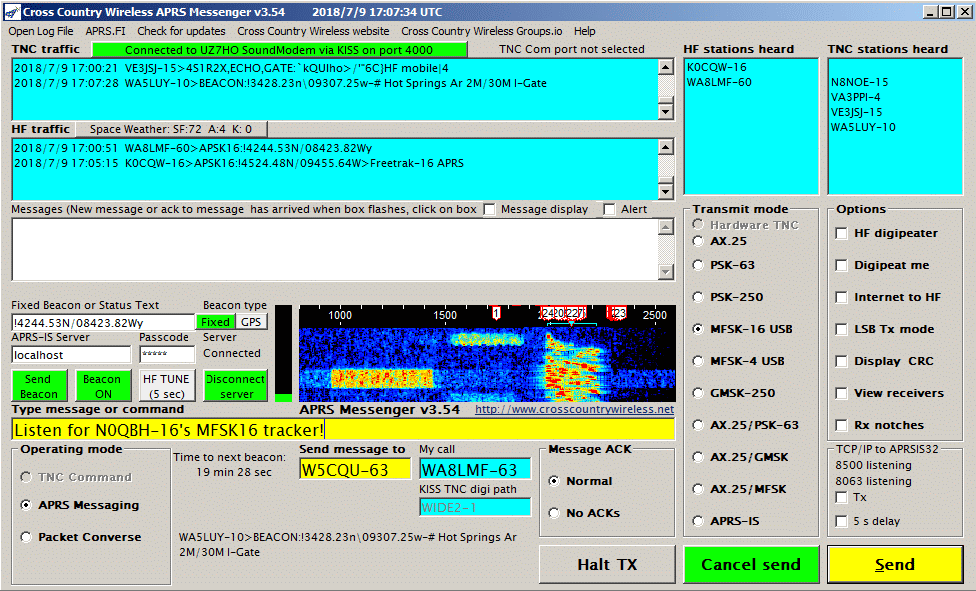The image size is (976, 591).
Task: Click down arrow of HF traffic scrollbar
Action: point(666,191)
